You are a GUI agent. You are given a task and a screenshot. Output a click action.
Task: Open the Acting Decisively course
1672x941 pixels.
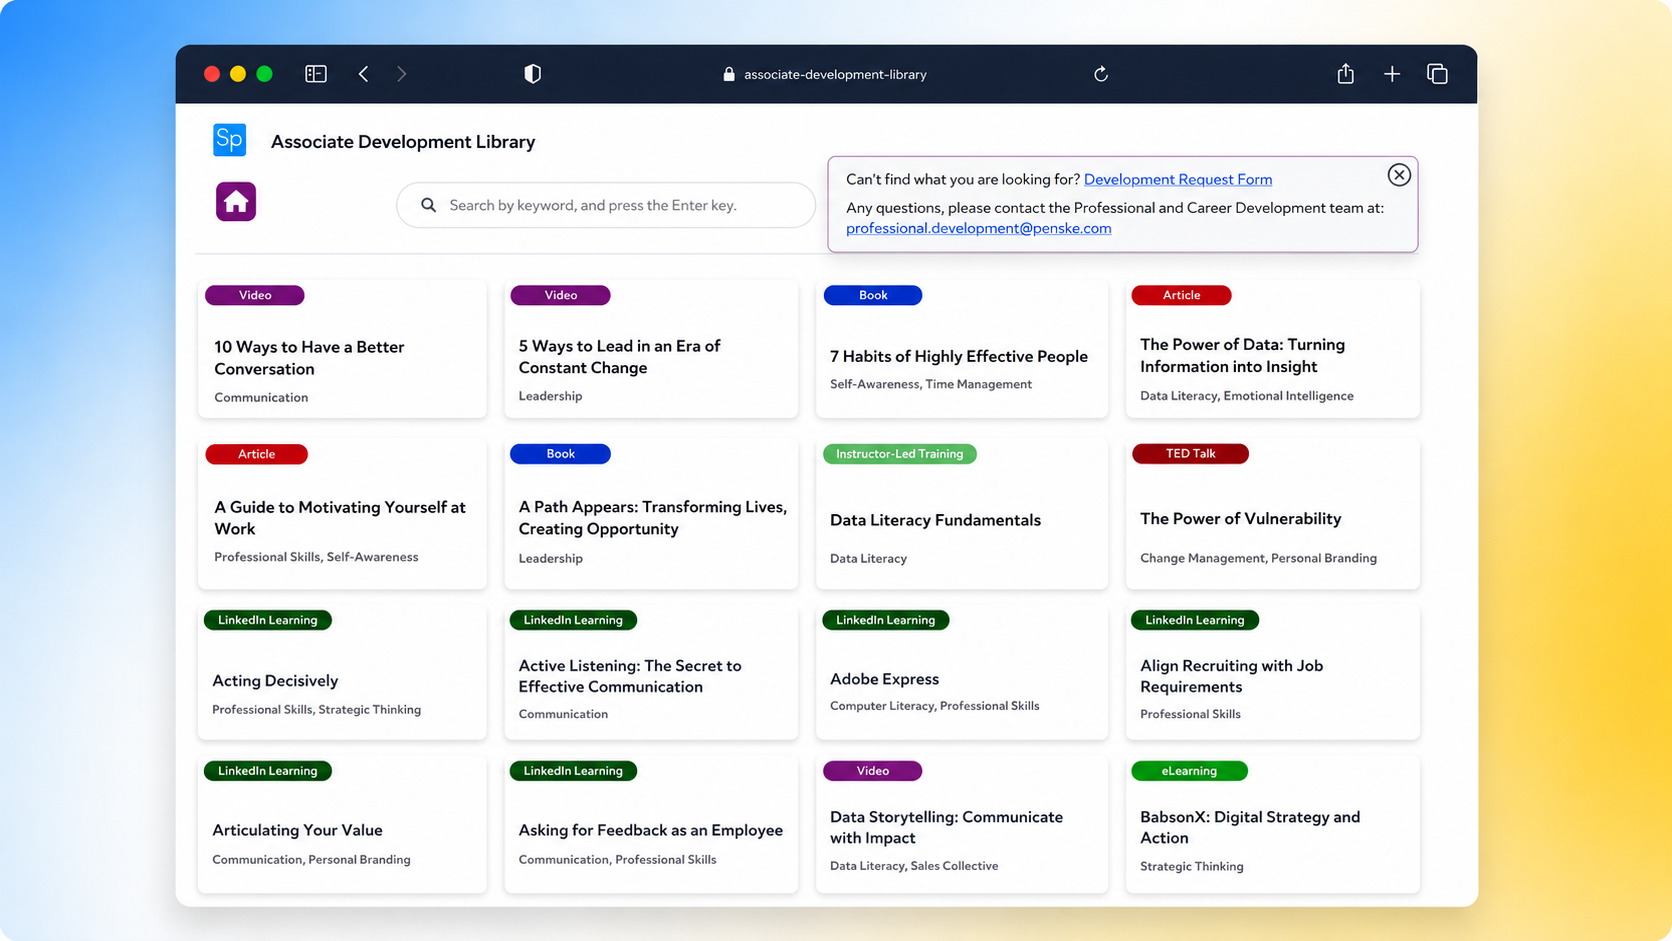(x=343, y=672)
